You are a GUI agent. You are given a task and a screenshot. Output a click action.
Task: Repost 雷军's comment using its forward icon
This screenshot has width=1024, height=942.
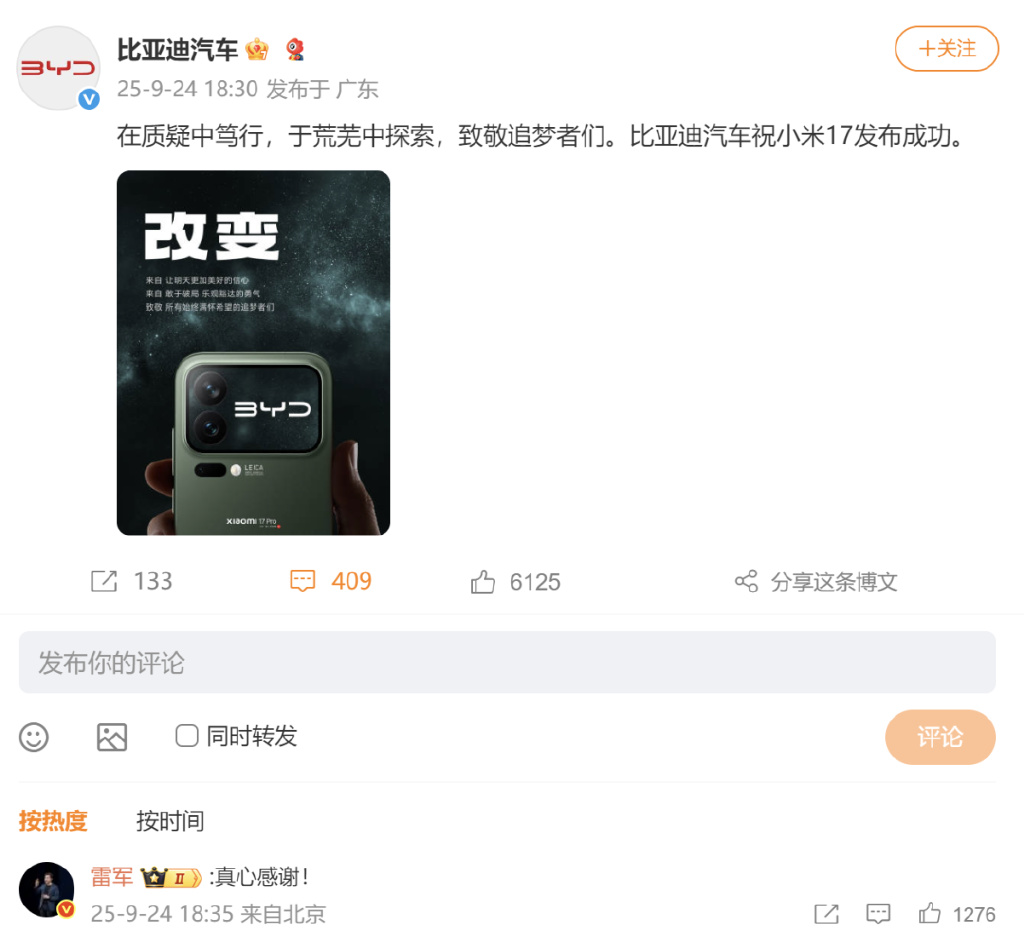[826, 913]
